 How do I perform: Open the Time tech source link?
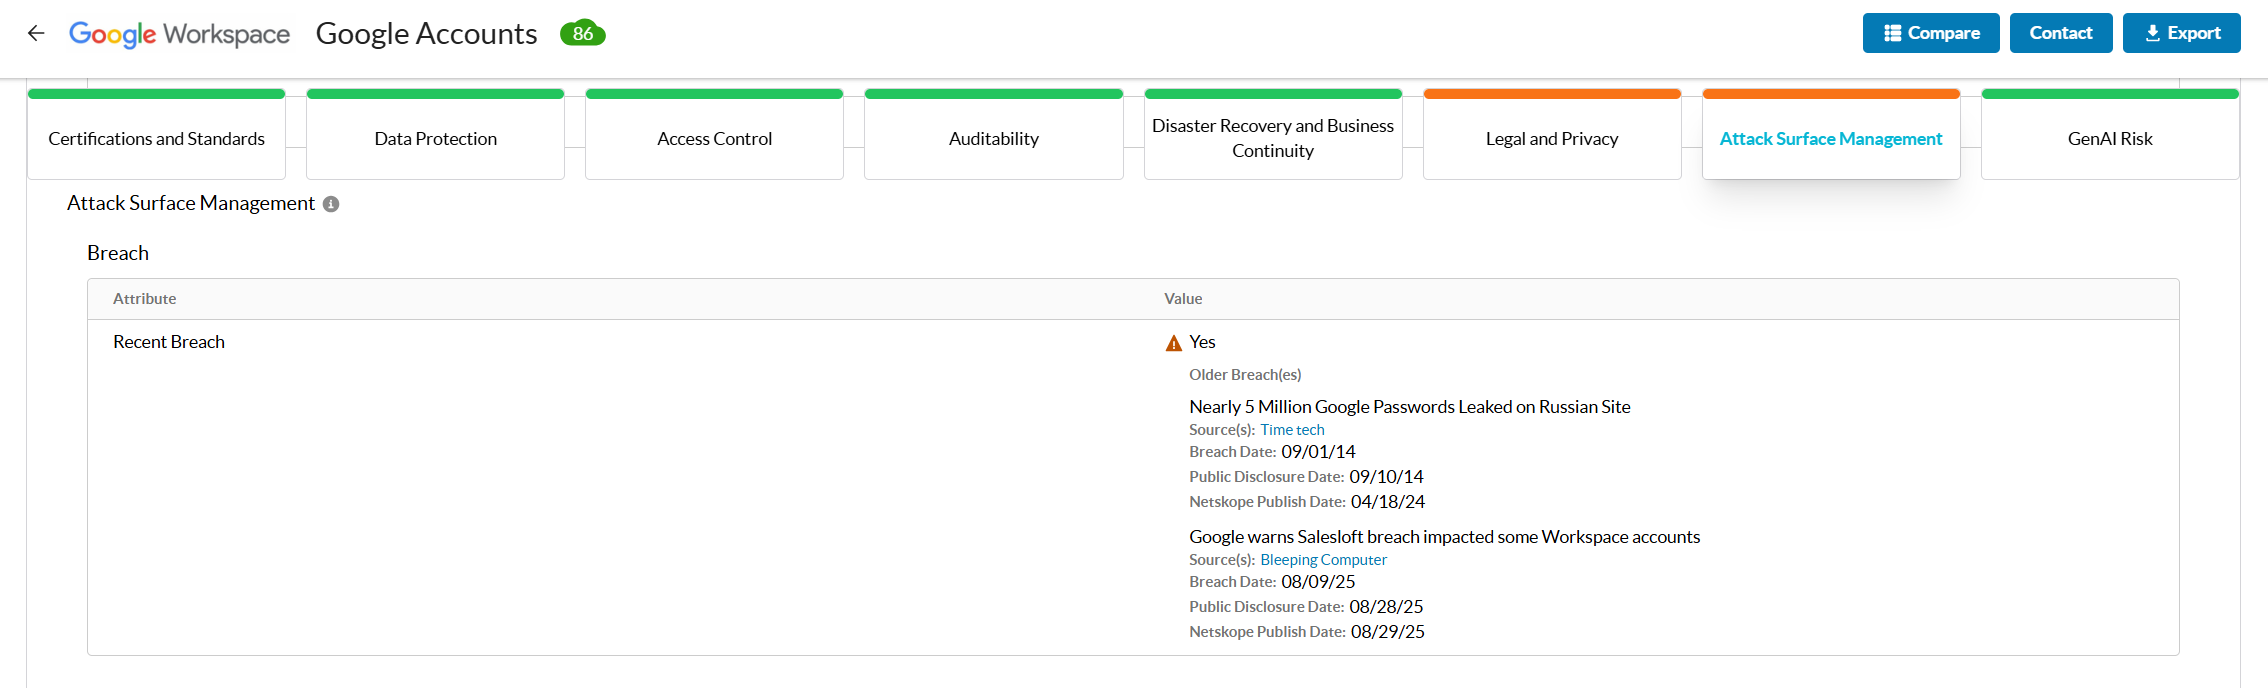1292,430
